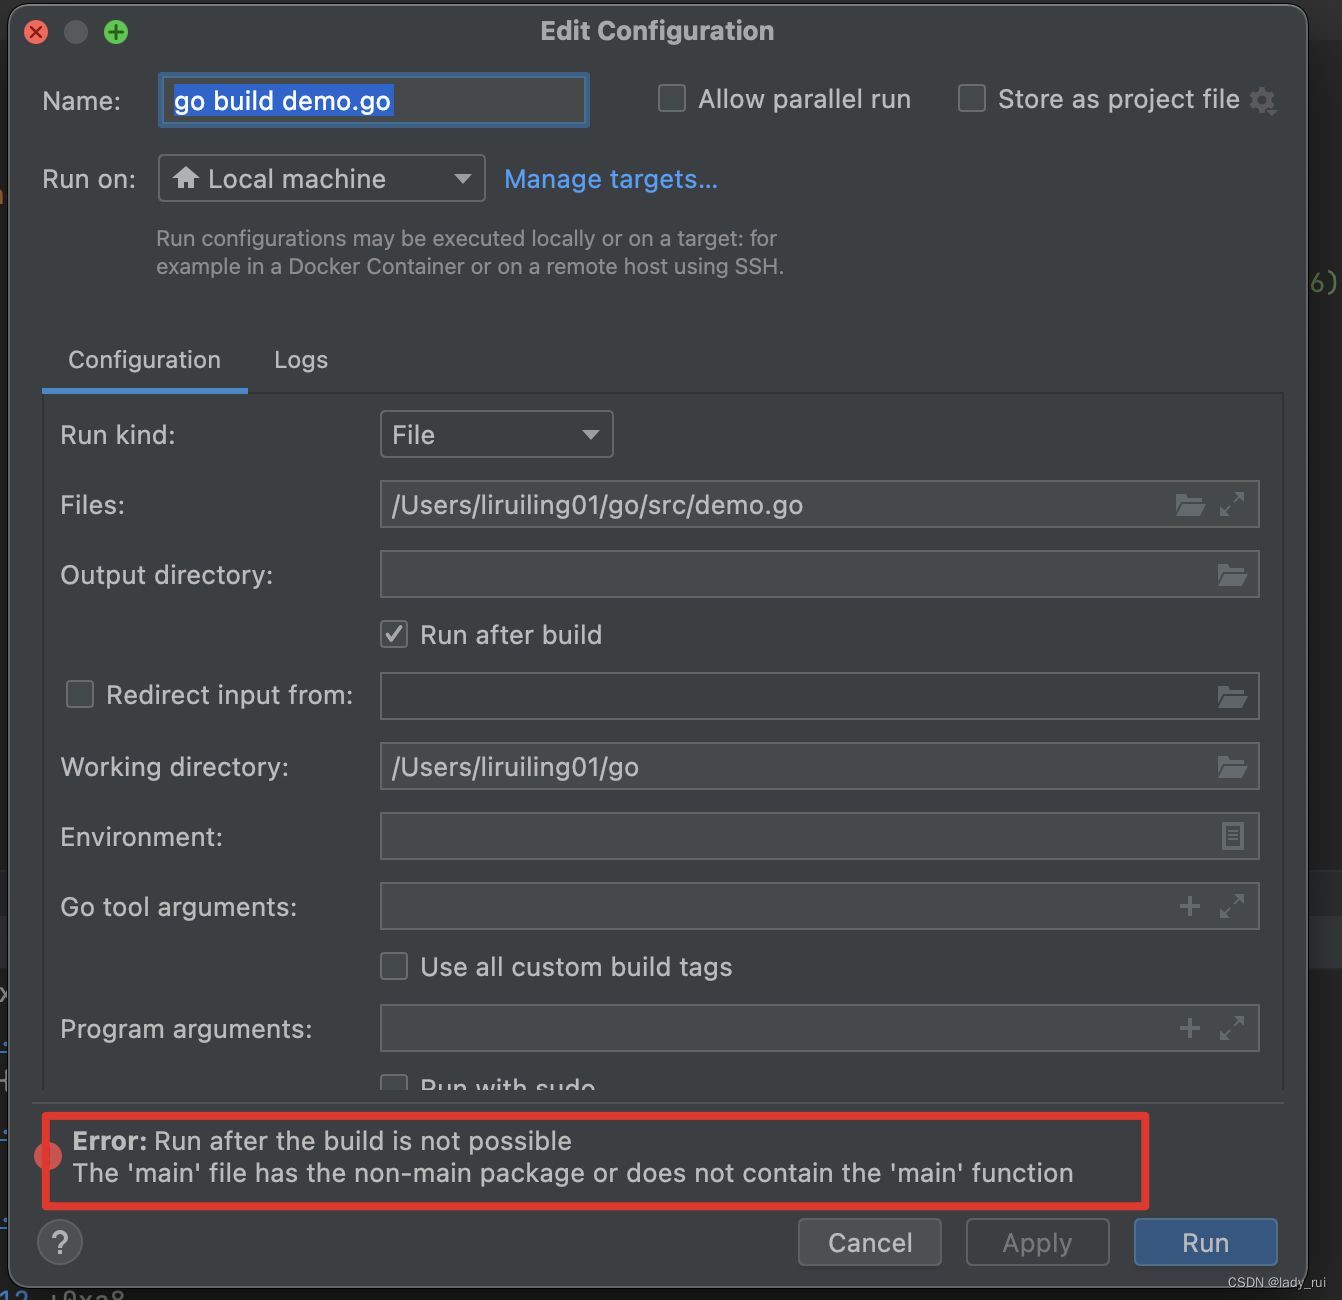
Task: Browse for the Output directory folder
Action: point(1232,575)
